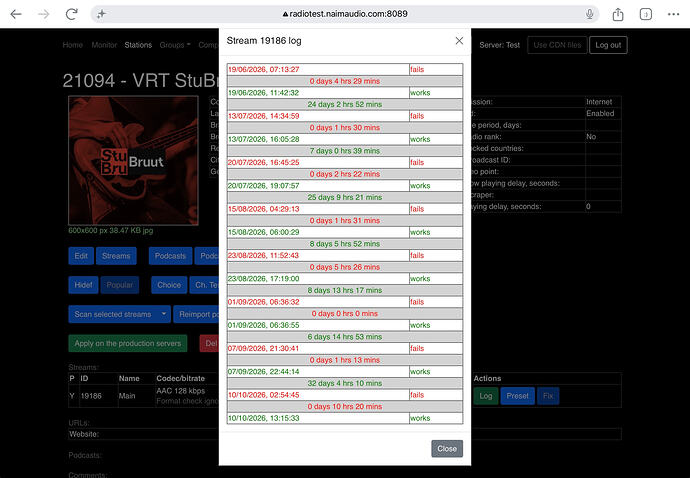Click the duration 0 days 0 hrs 0 mins

(x=345, y=313)
